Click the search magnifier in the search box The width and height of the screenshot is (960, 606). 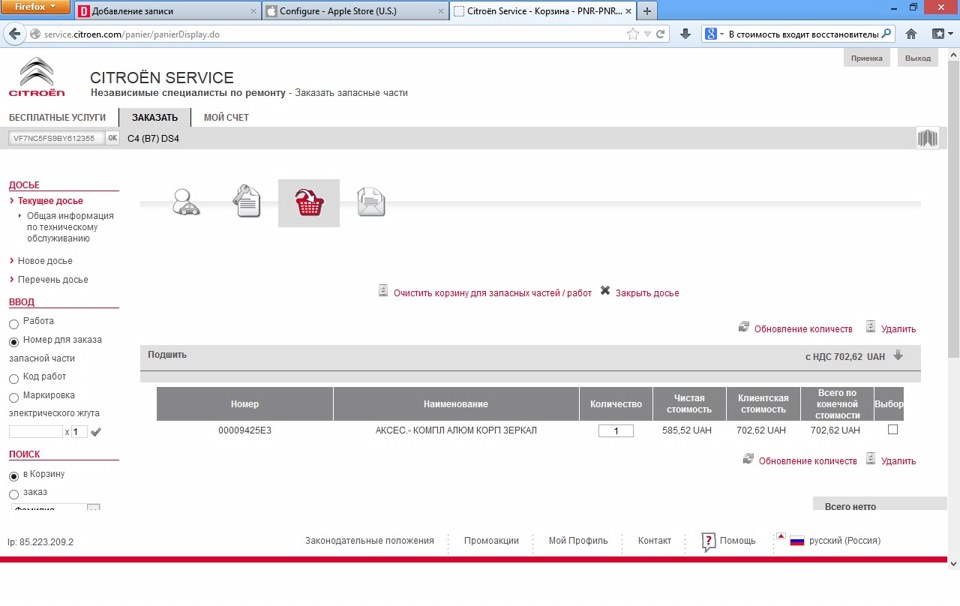[886, 34]
